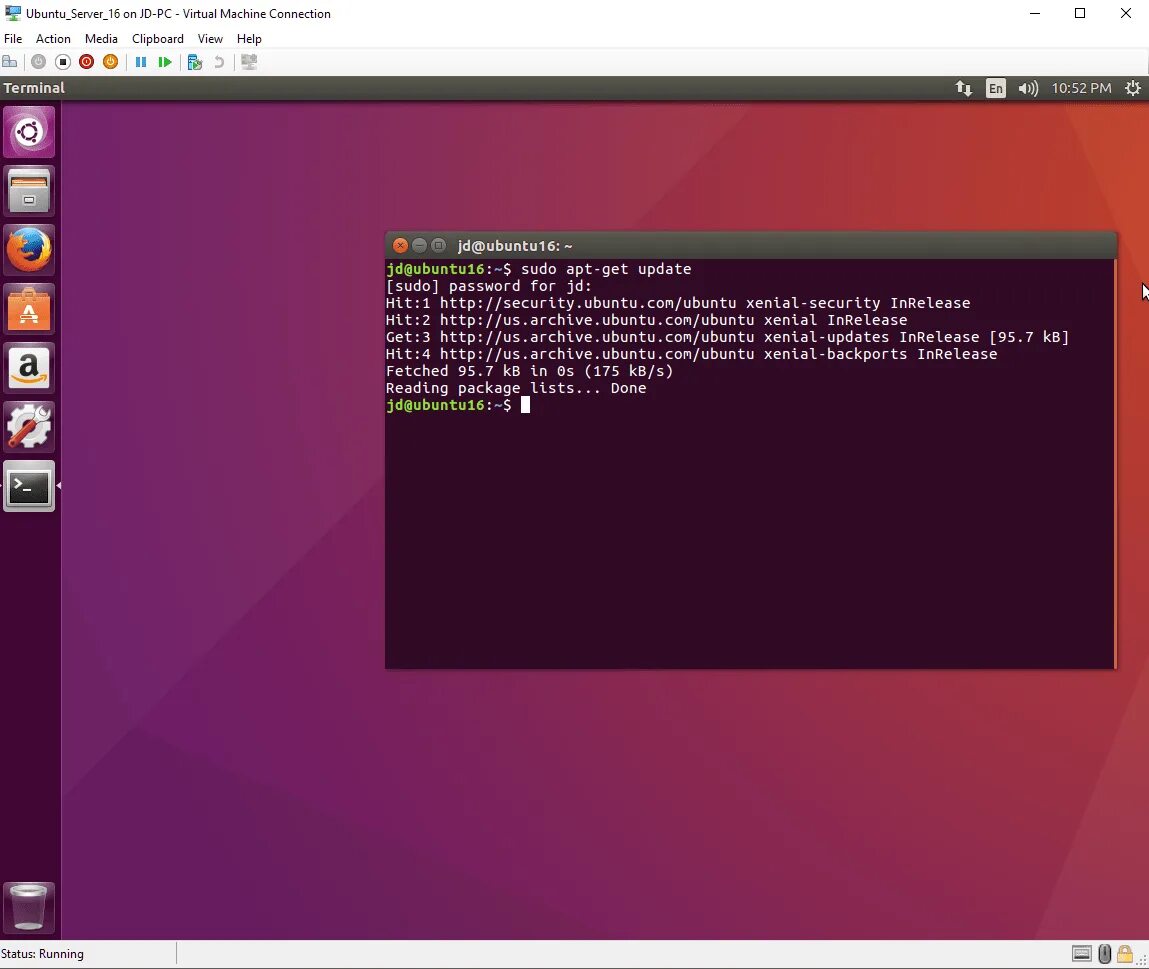Click the 'Status: Running' status bar text
Image resolution: width=1149 pixels, height=969 pixels.
43,954
